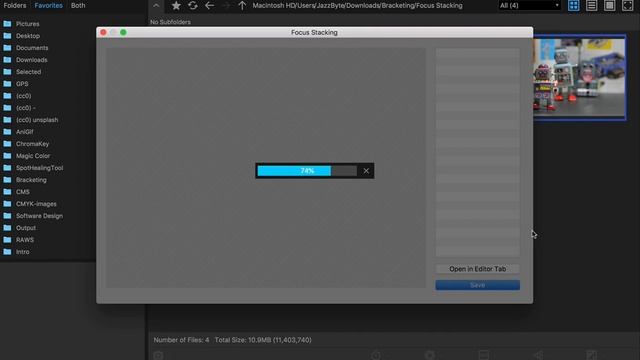The width and height of the screenshot is (640, 360).
Task: Switch to thumbnail grid view
Action: pos(573,5)
